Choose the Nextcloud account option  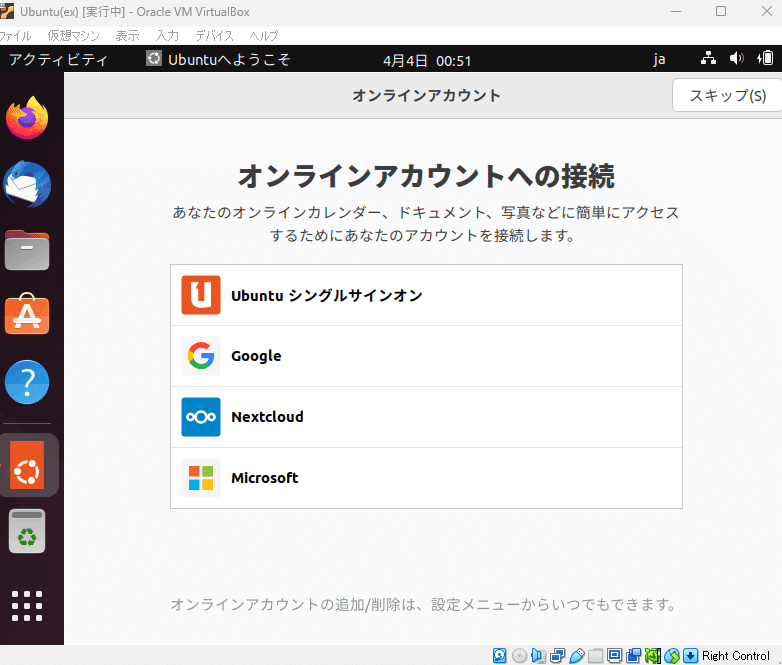(426, 417)
